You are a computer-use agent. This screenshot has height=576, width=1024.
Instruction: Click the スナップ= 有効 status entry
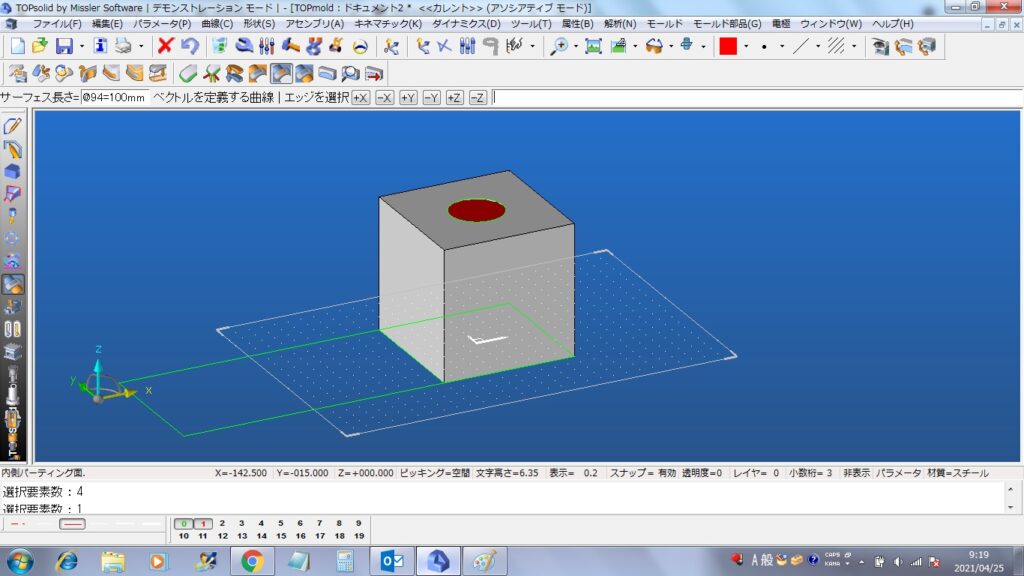(x=642, y=473)
